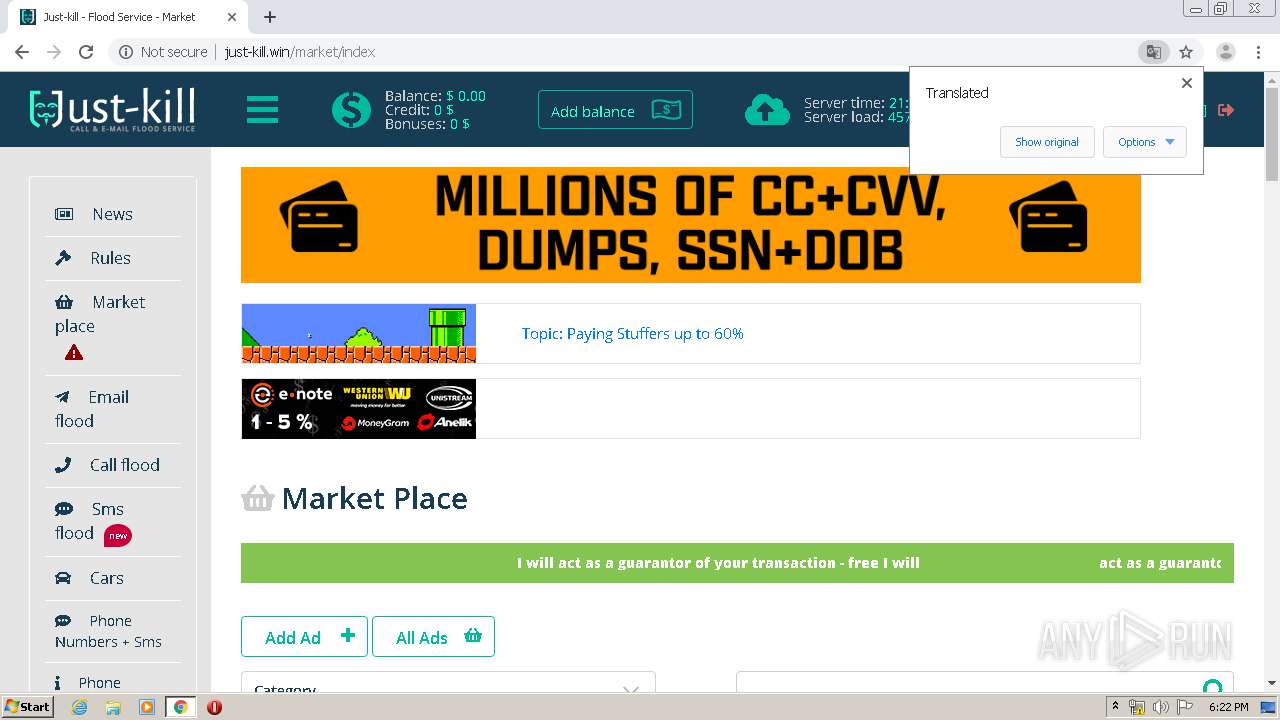Click the red stop taskbar icon

click(x=214, y=707)
